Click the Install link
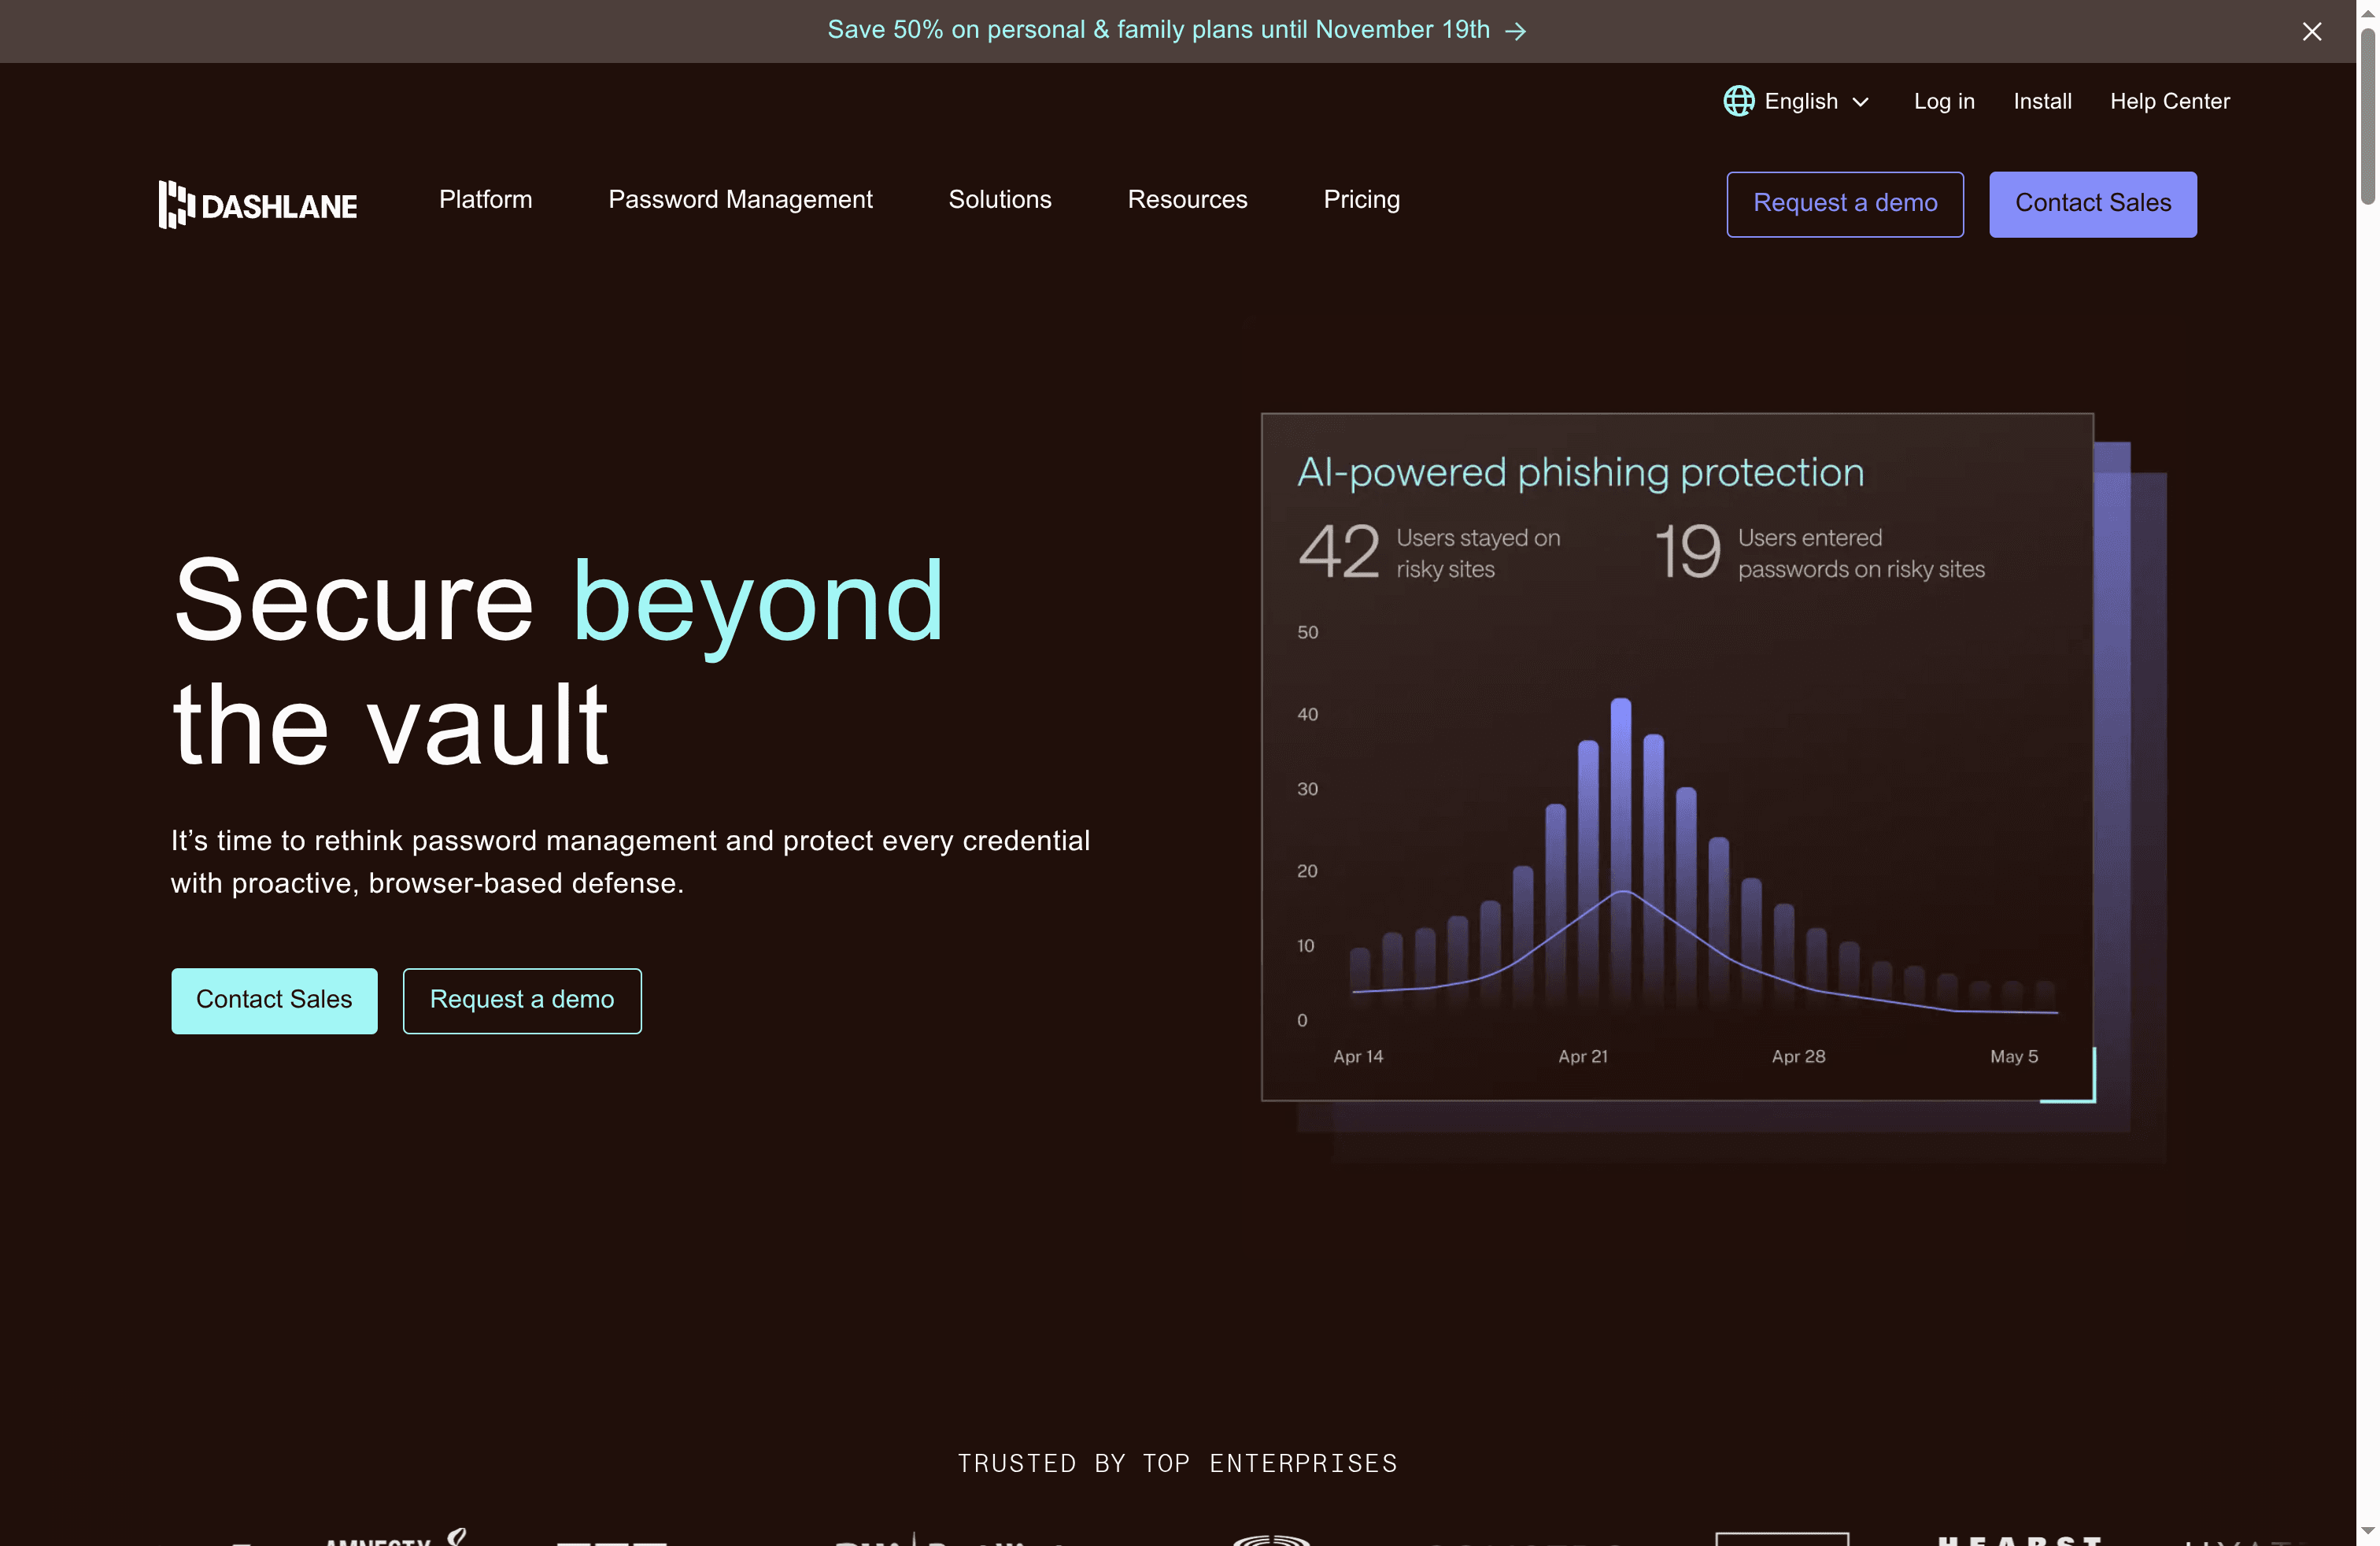This screenshot has width=2380, height=1546. 2042,101
